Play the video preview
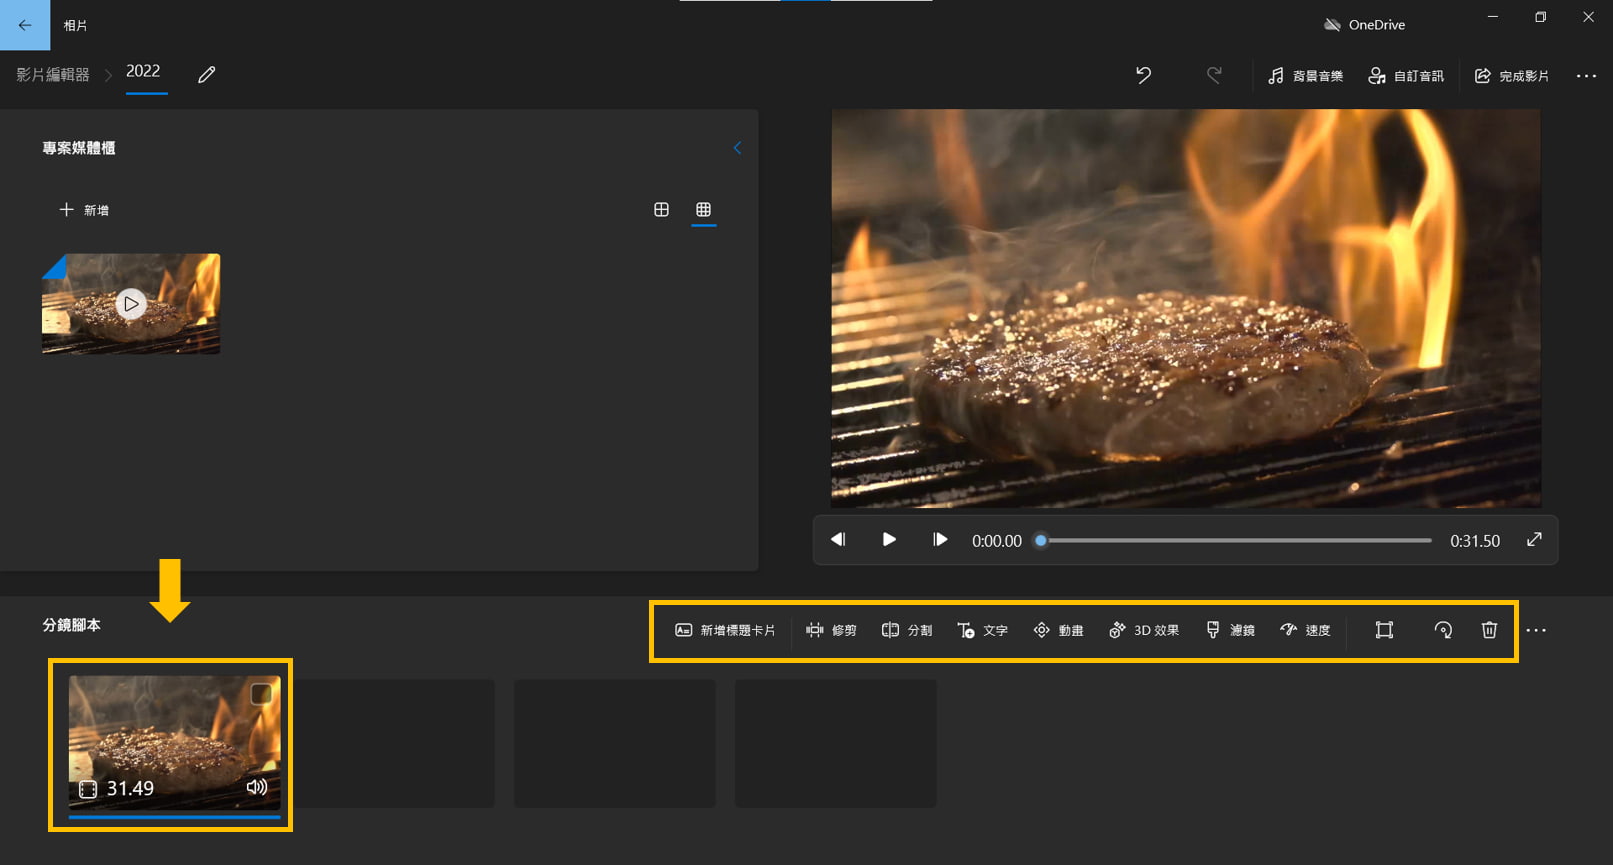The width and height of the screenshot is (1613, 865). (889, 540)
